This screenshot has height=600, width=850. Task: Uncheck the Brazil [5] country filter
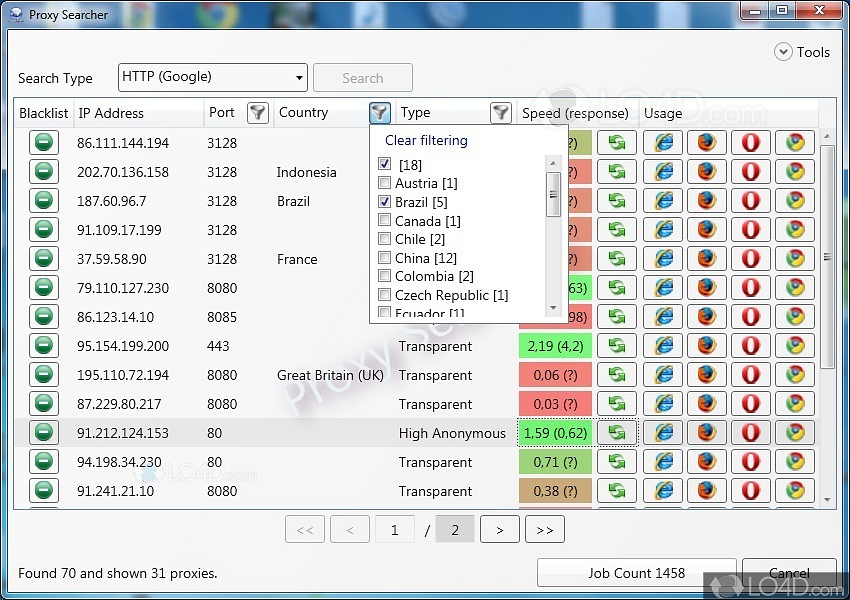pos(385,202)
